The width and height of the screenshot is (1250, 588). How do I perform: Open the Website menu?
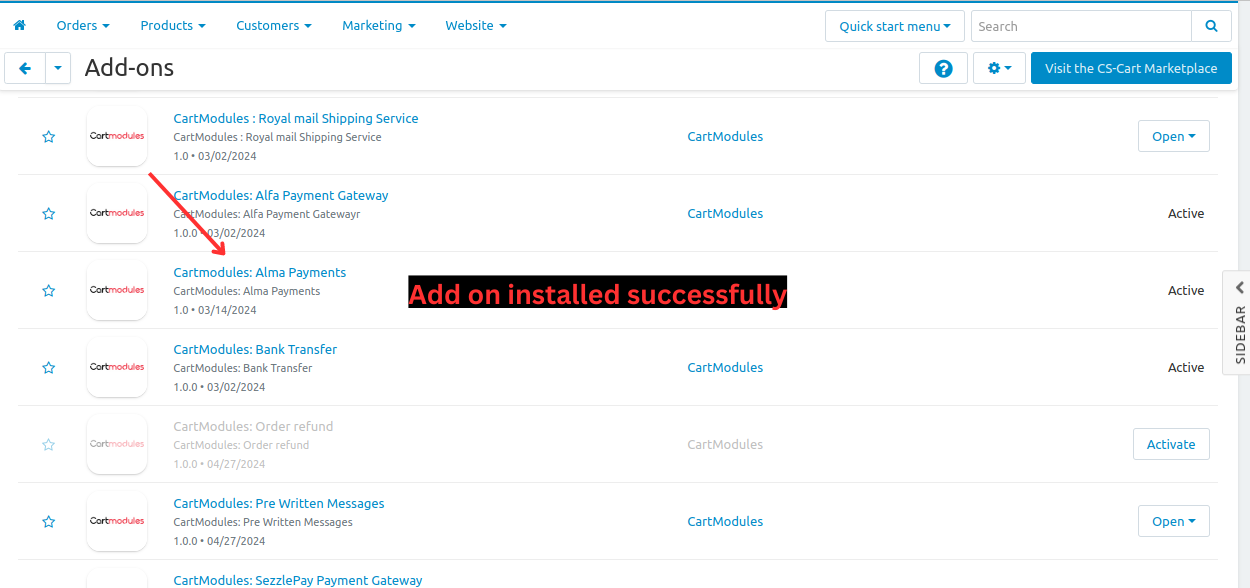[476, 25]
